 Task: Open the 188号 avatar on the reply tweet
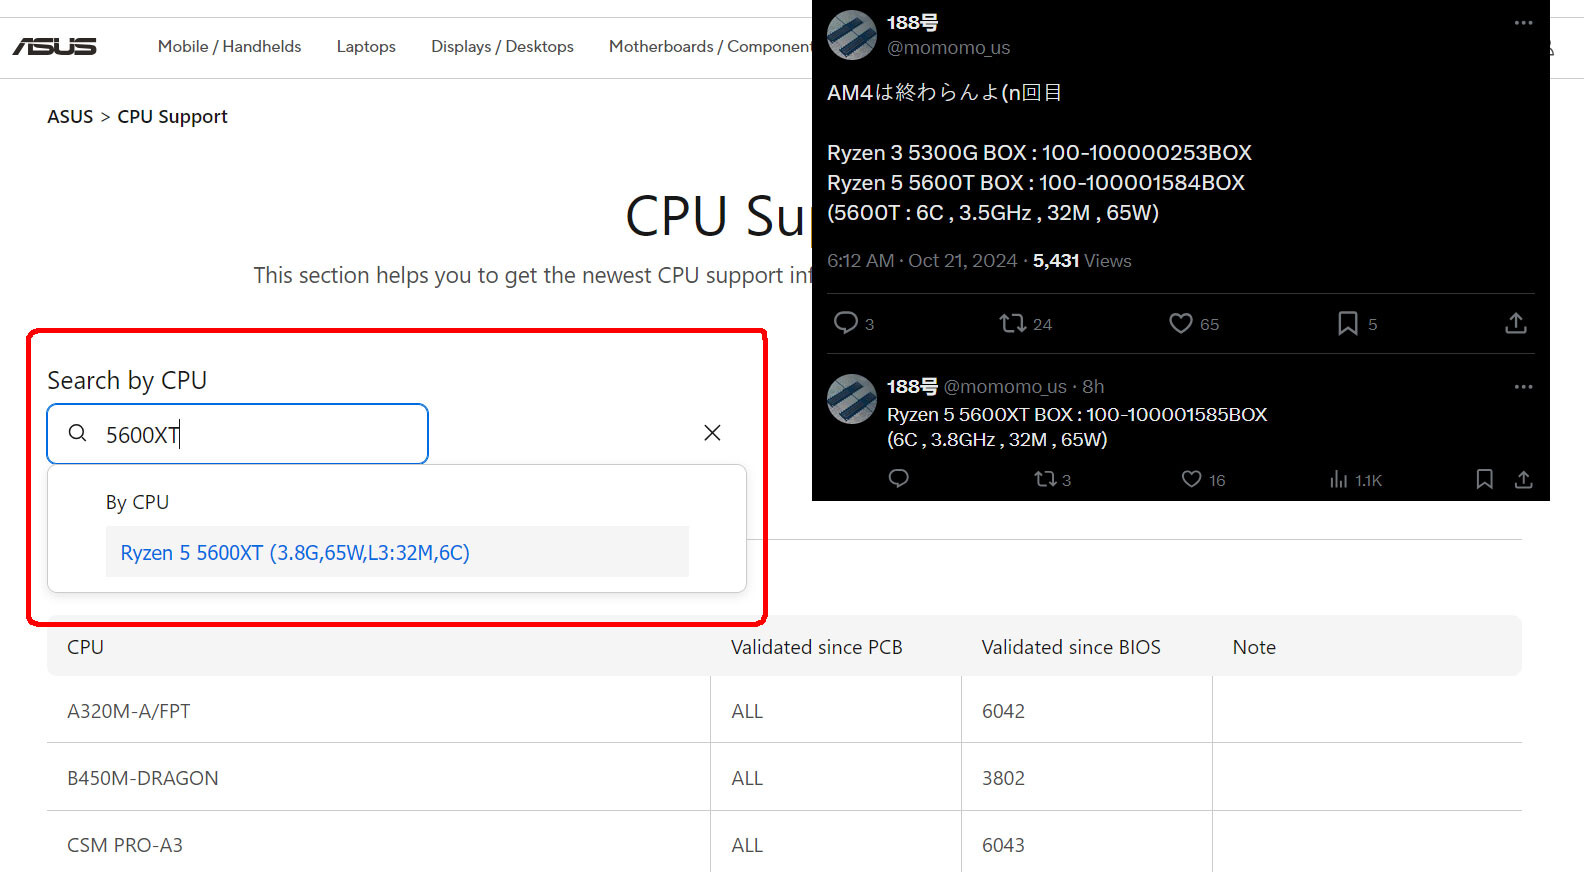point(852,399)
